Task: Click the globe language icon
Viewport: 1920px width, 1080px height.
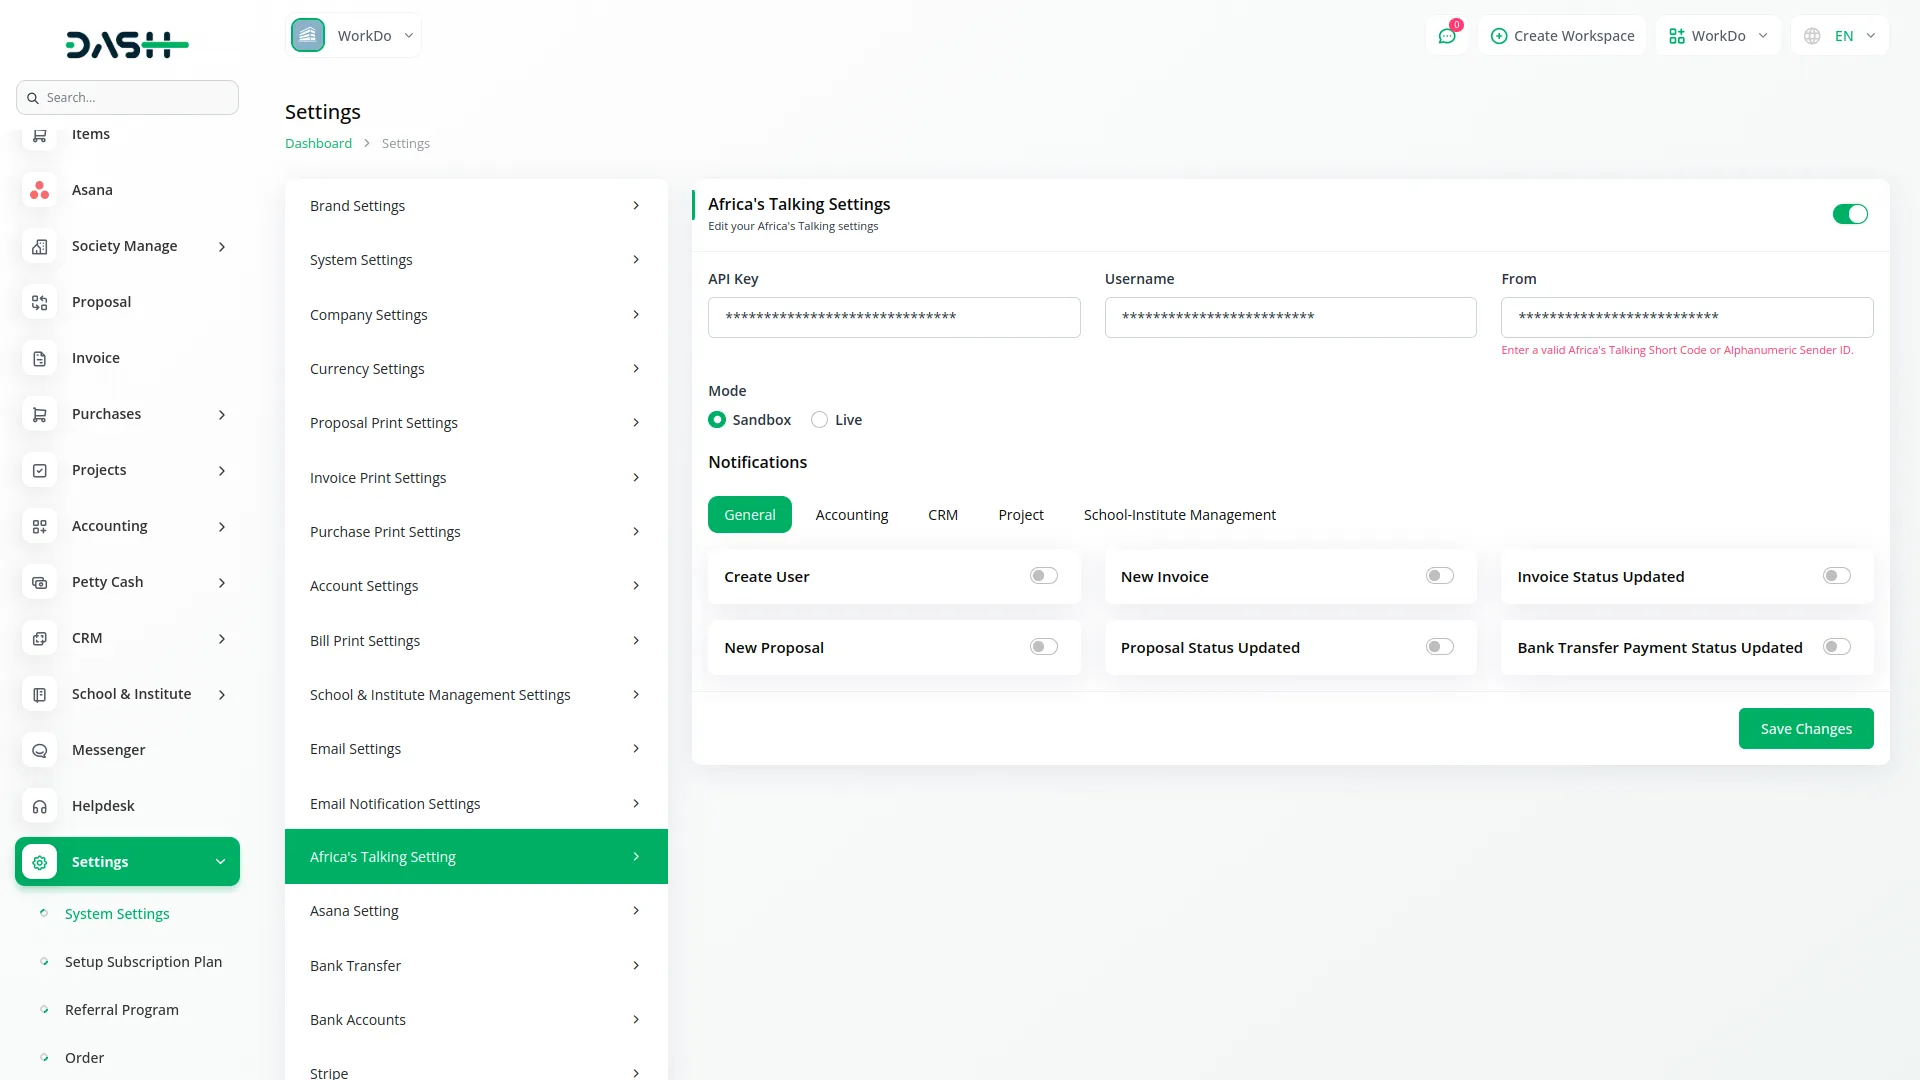Action: [1812, 36]
